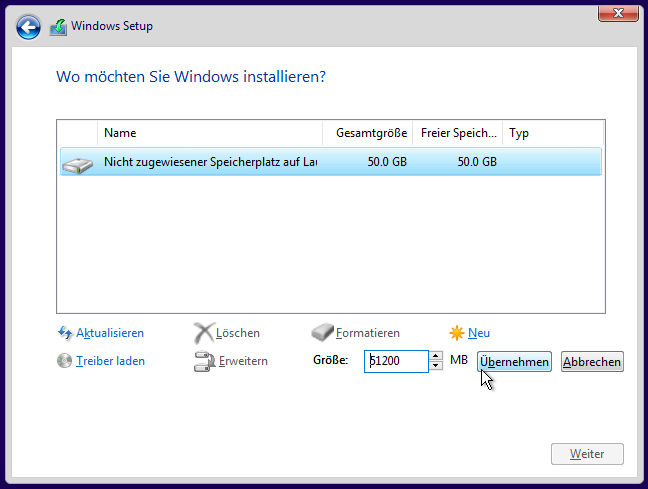Screen dimensions: 648x489
Task: Click the Neu star icon
Action: pos(457,333)
